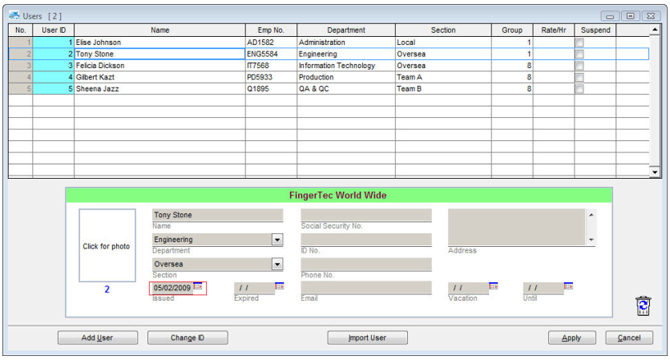Screen dimensions: 670x360
Task: Toggle Suspend checkbox for Tony Stone
Action: [x=579, y=54]
